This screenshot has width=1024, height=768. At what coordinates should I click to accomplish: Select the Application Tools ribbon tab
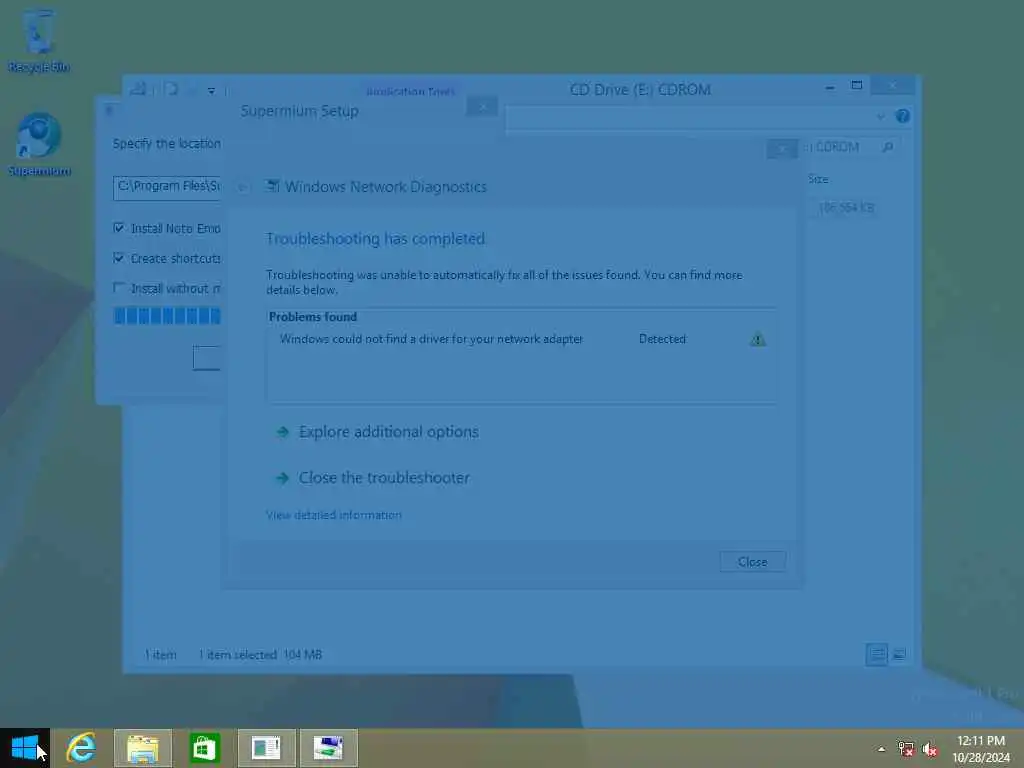pos(411,91)
